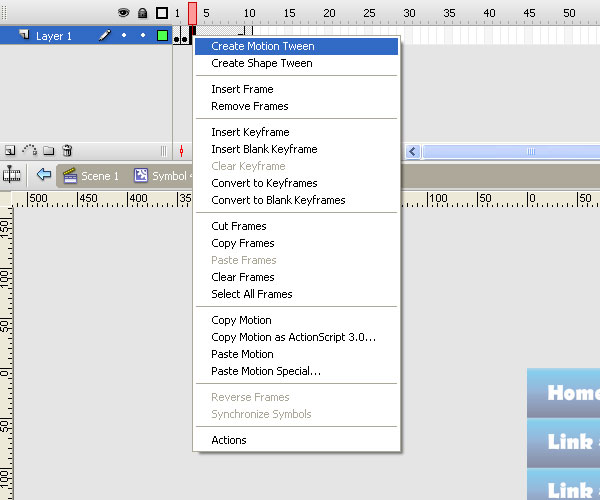The width and height of the screenshot is (600, 500).
Task: Click the Home button on stage
Action: 563,393
